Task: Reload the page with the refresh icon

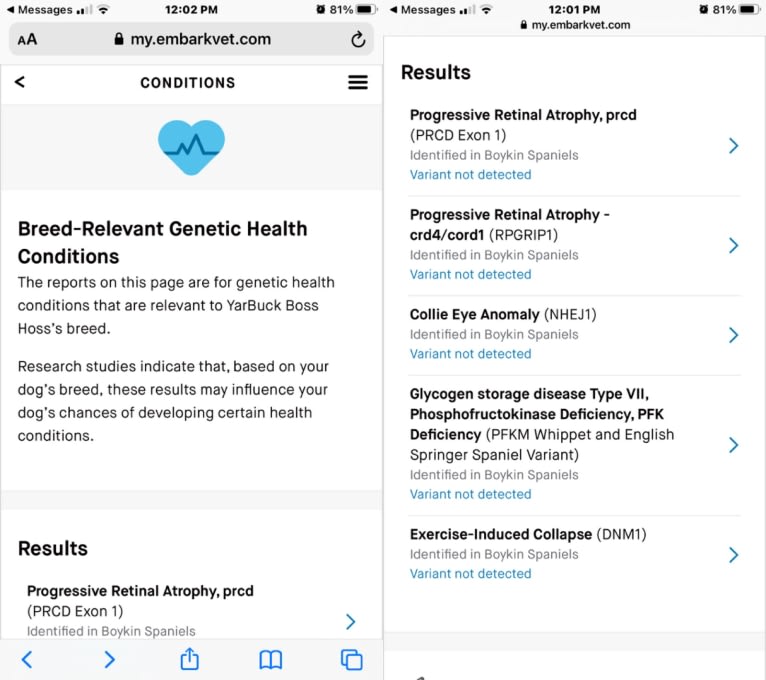Action: click(358, 39)
